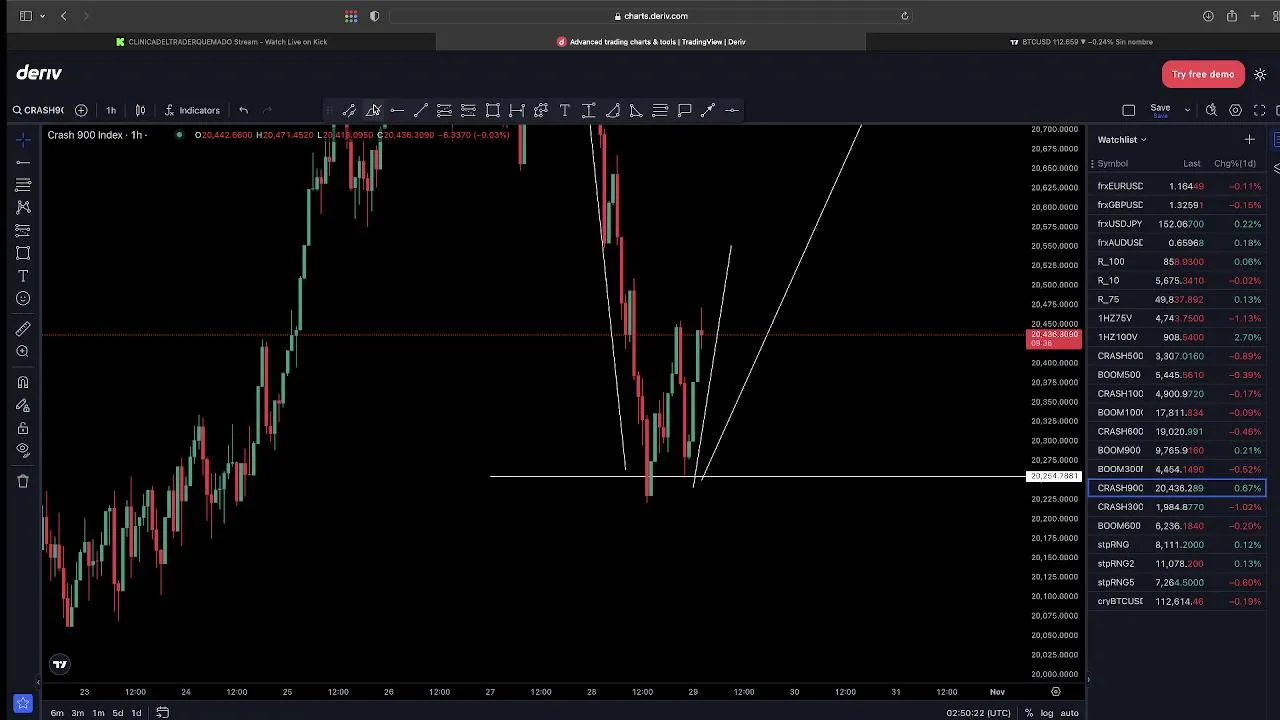This screenshot has width=1280, height=720.
Task: Open time zone menu 02:50:22 (UTC)
Action: click(x=978, y=713)
